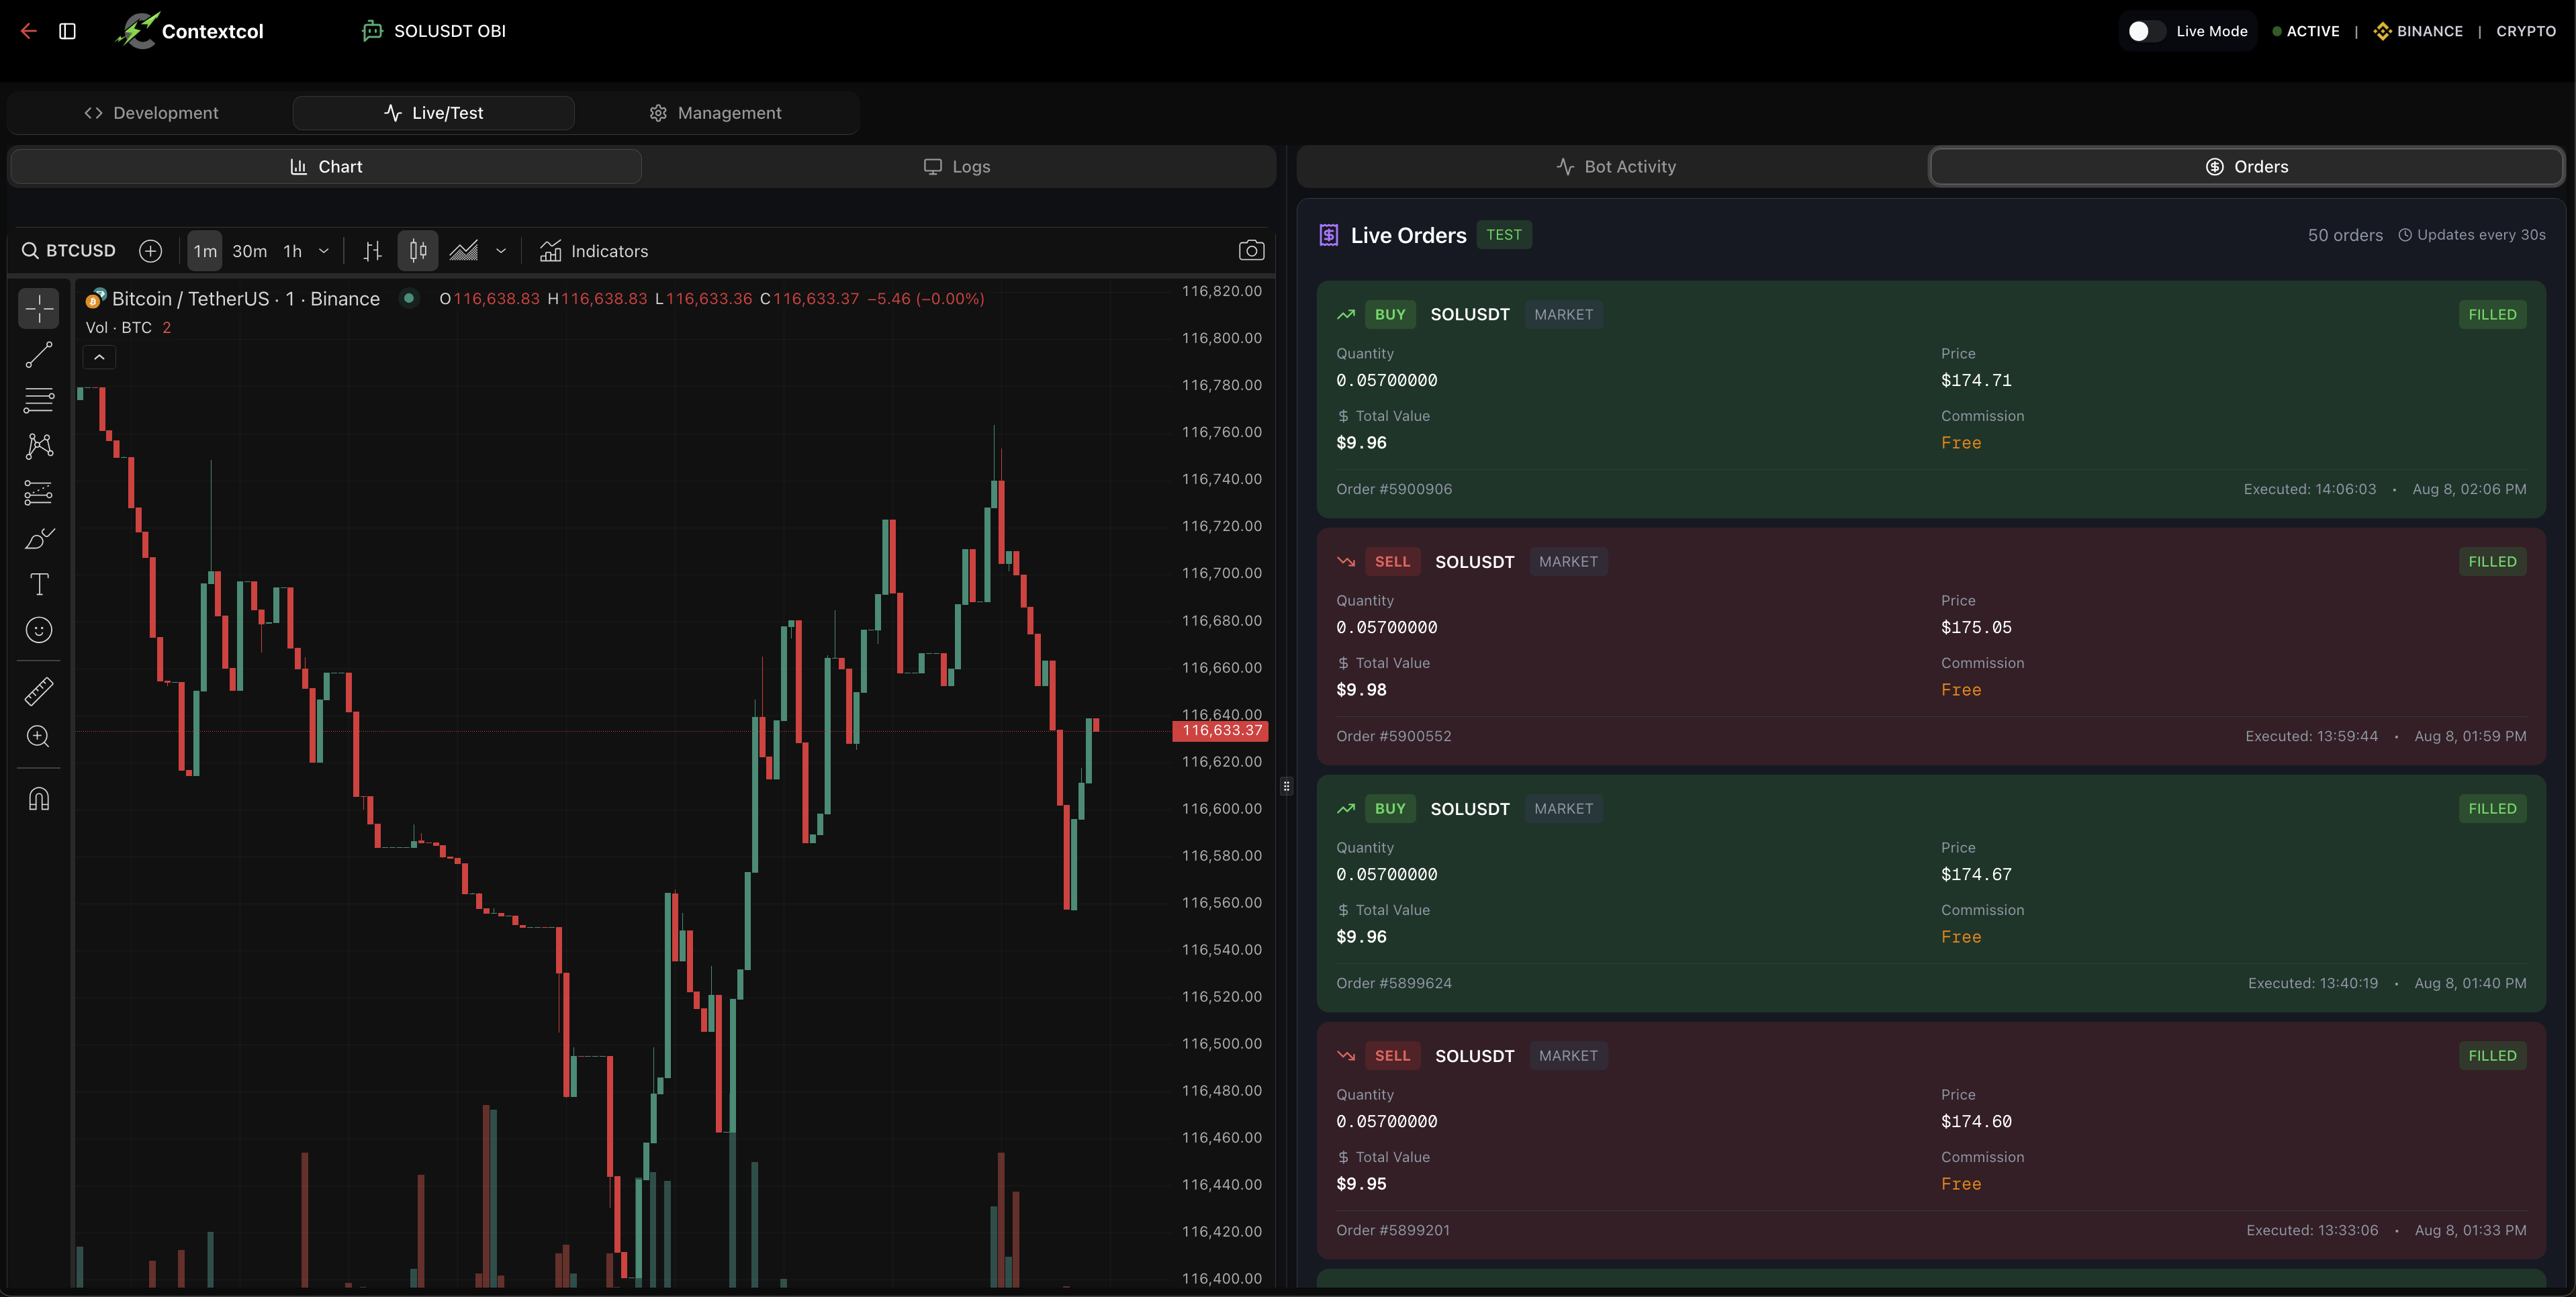This screenshot has width=2576, height=1297.
Task: Select the crosshair cursor tool
Action: 39,309
